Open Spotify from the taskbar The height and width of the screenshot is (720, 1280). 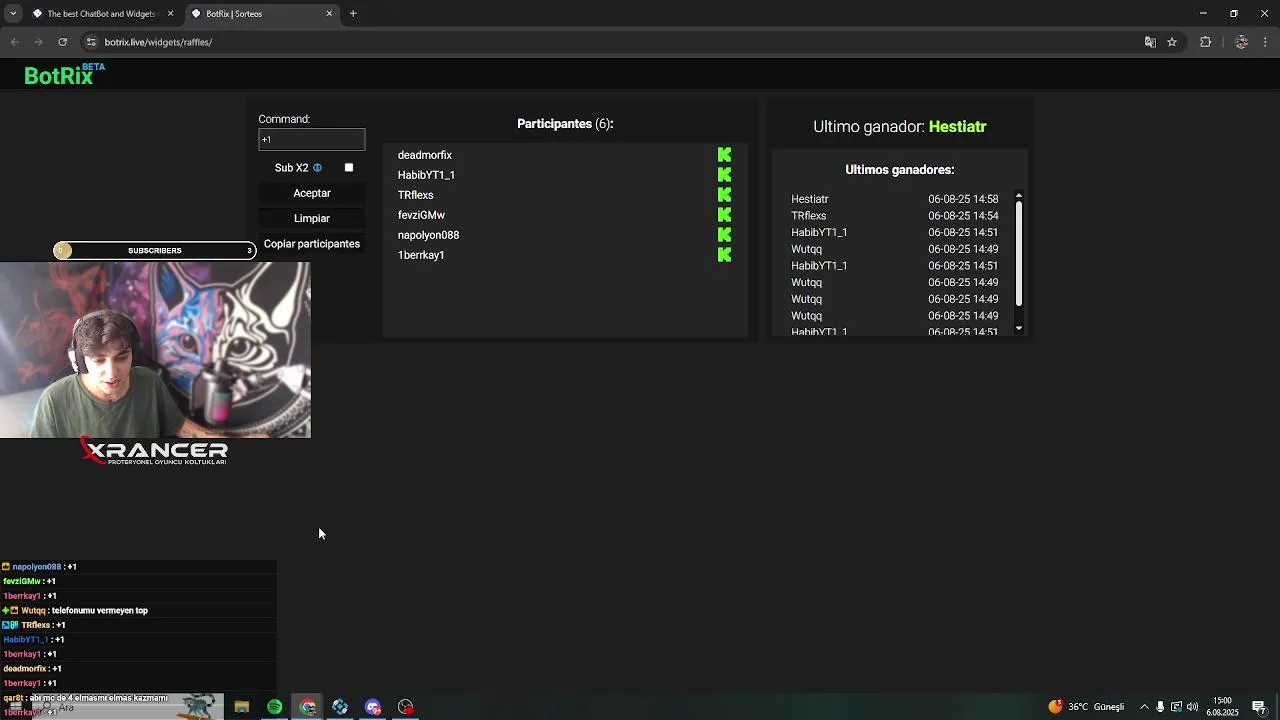coord(274,707)
